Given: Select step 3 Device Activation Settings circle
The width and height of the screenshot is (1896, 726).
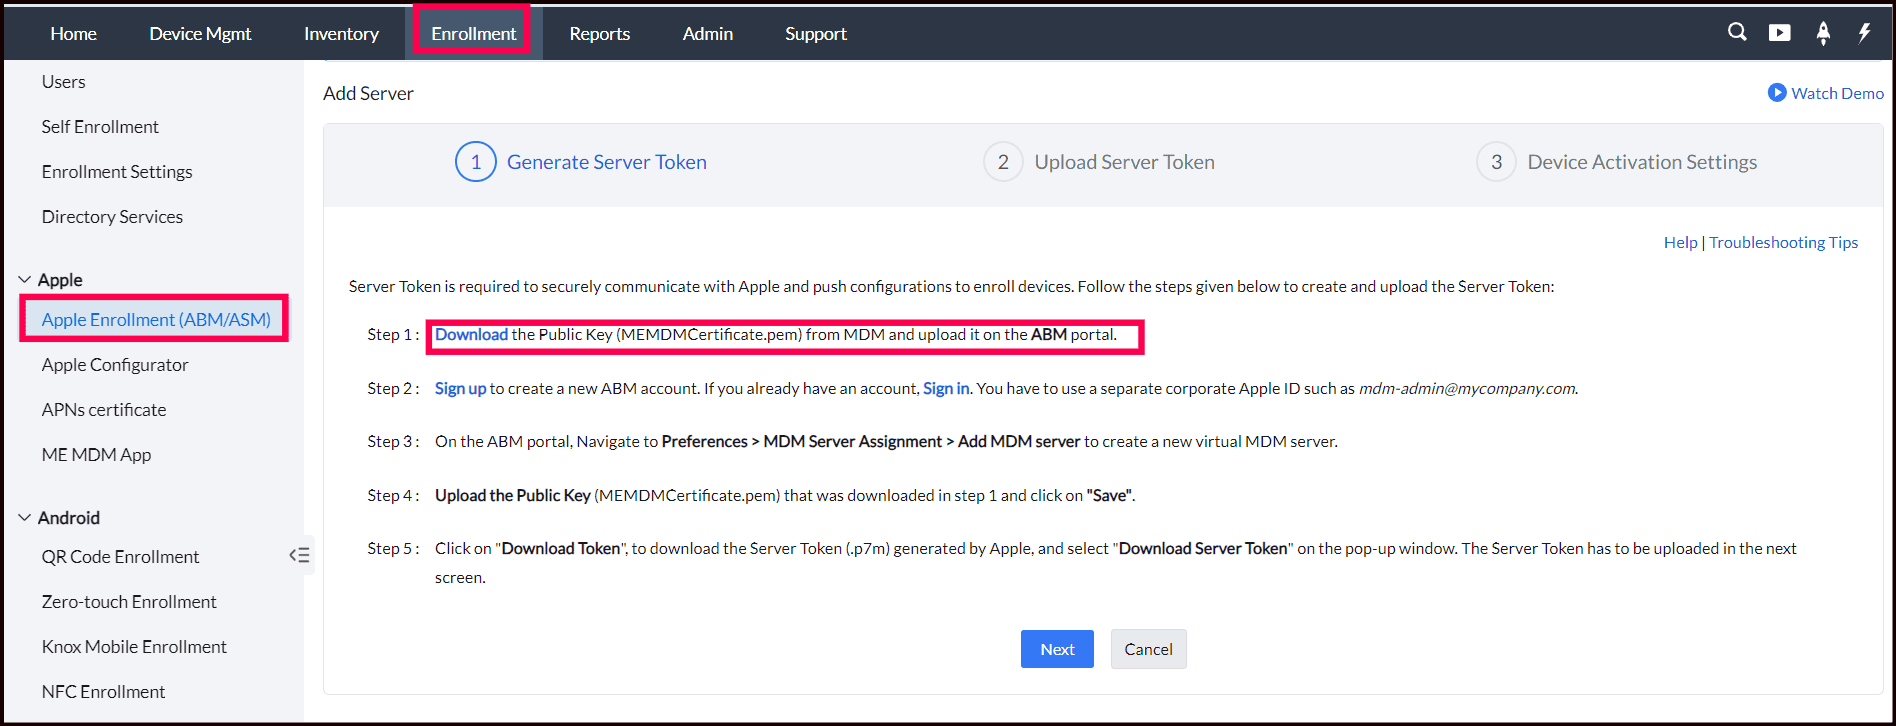Looking at the screenshot, I should pos(1496,162).
